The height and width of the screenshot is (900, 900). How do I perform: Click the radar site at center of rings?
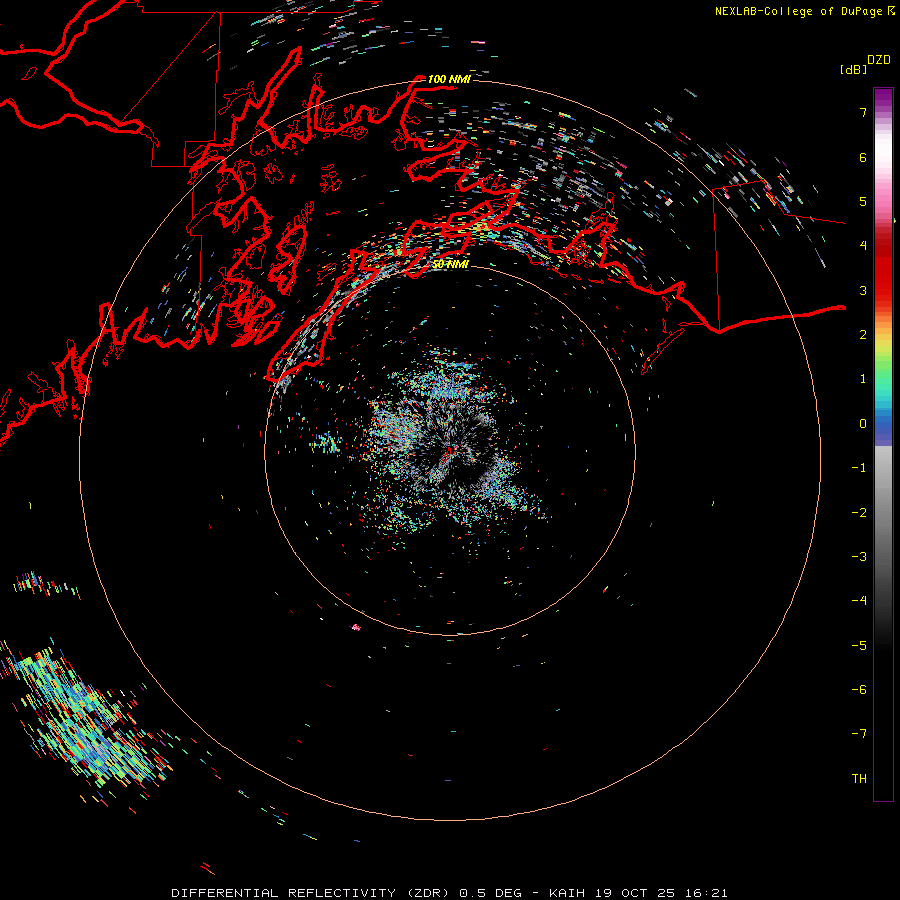449,451
